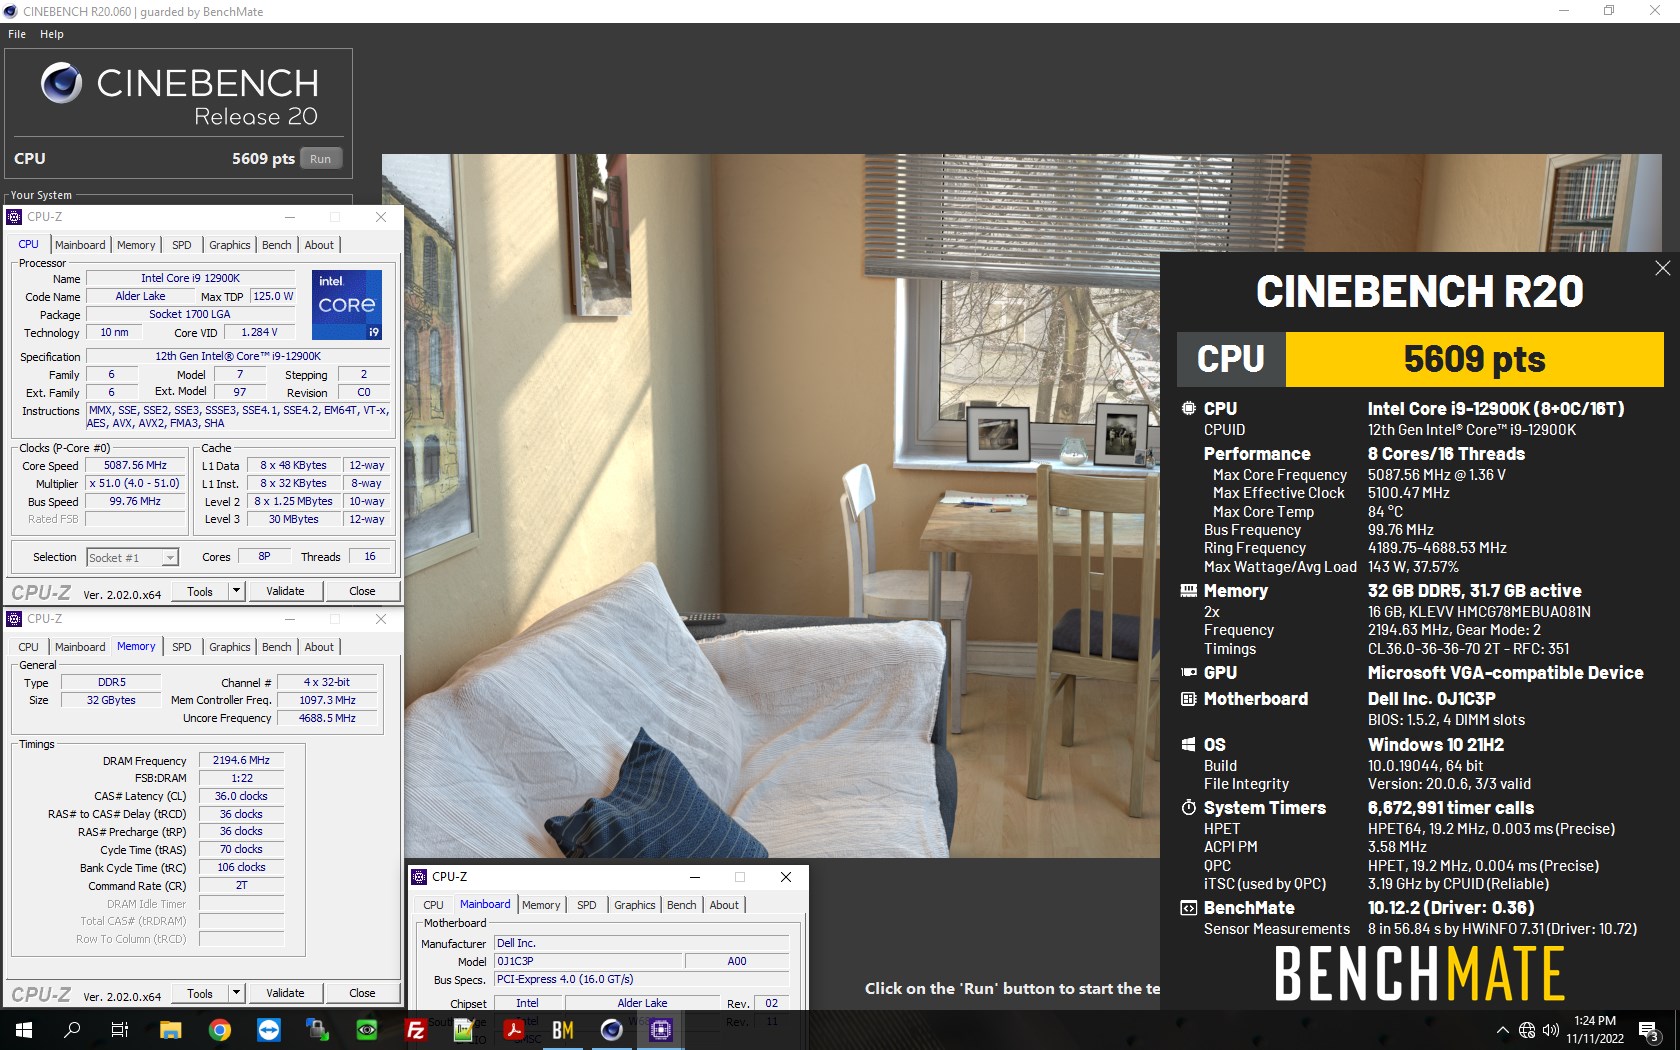Image resolution: width=1680 pixels, height=1050 pixels.
Task: Select SPD tab in memory CPU-Z window
Action: click(182, 647)
